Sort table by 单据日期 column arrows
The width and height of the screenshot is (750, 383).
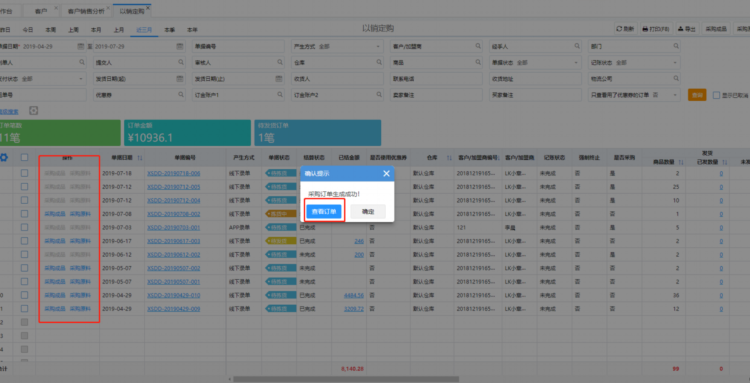click(140, 157)
